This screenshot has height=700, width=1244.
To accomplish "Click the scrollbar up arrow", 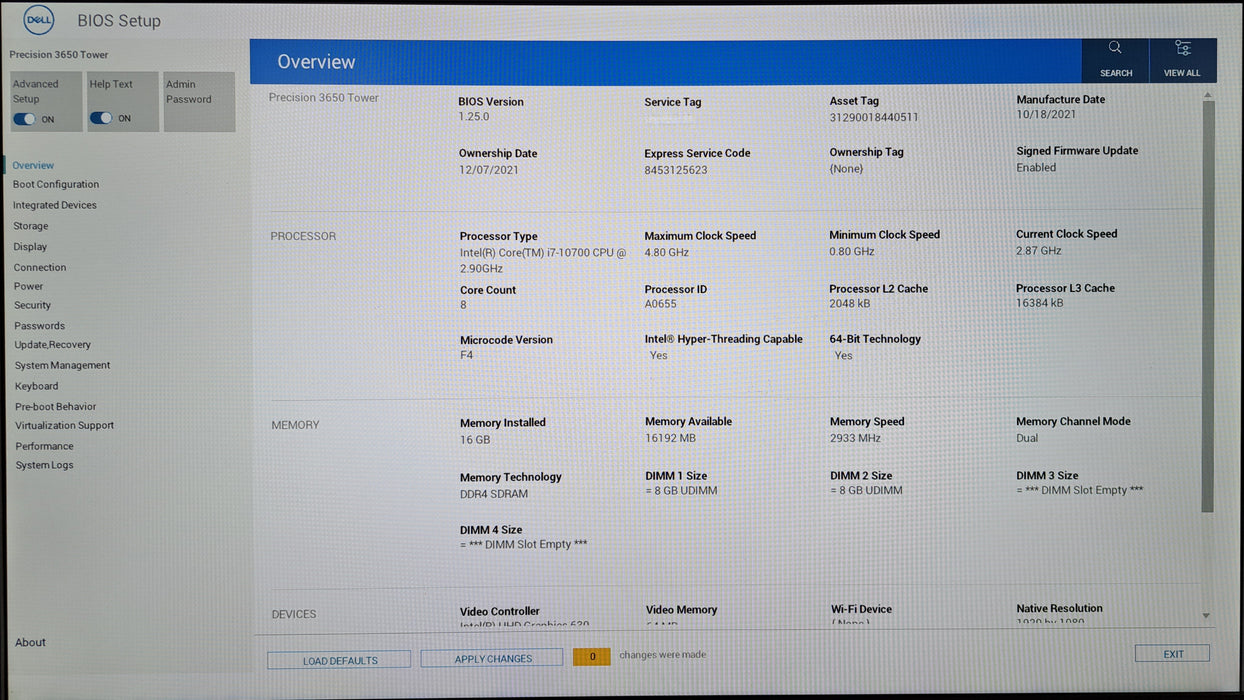I will pyautogui.click(x=1207, y=95).
